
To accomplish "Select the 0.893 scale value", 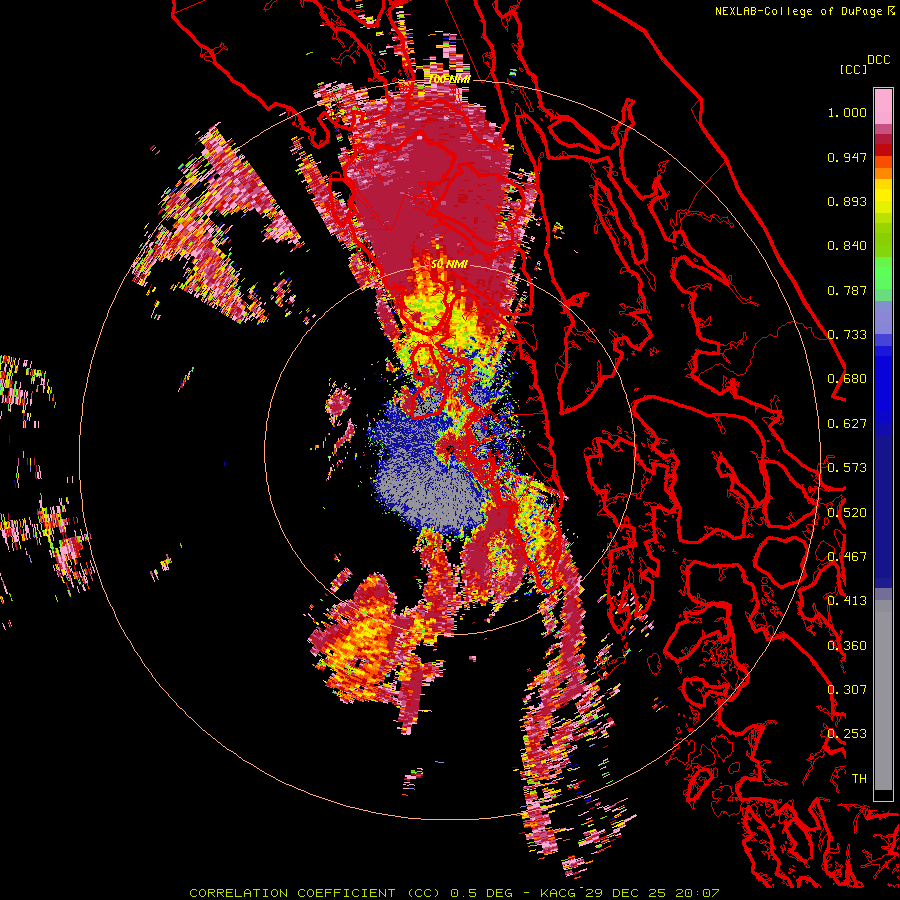I will [x=847, y=201].
